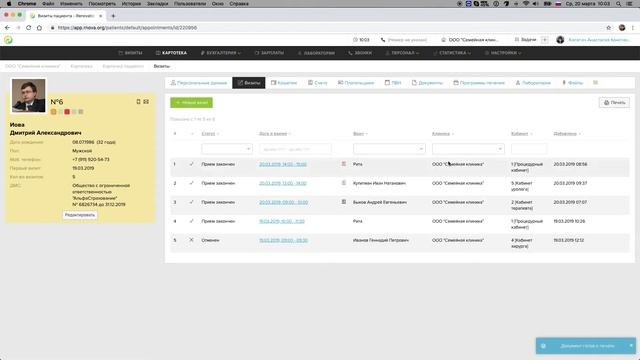Click the envelope icon on patient card
This screenshot has width=640, height=360.
tap(146, 102)
